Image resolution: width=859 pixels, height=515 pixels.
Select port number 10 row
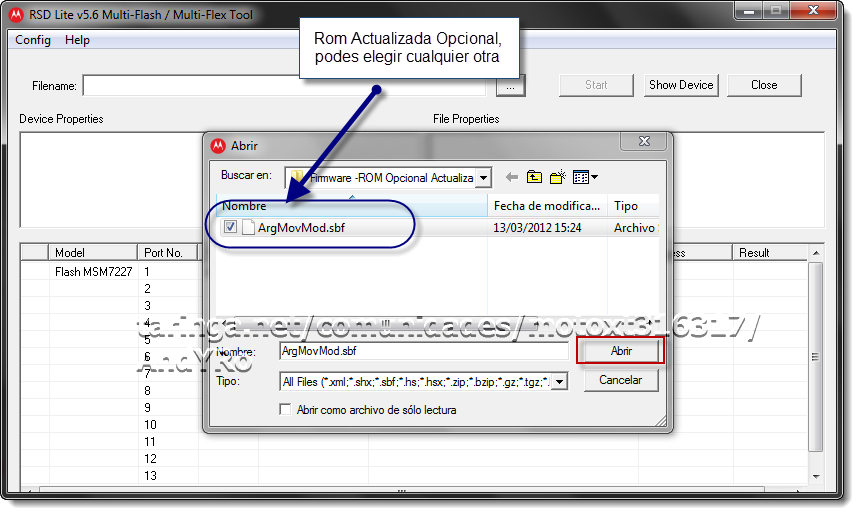click(150, 425)
